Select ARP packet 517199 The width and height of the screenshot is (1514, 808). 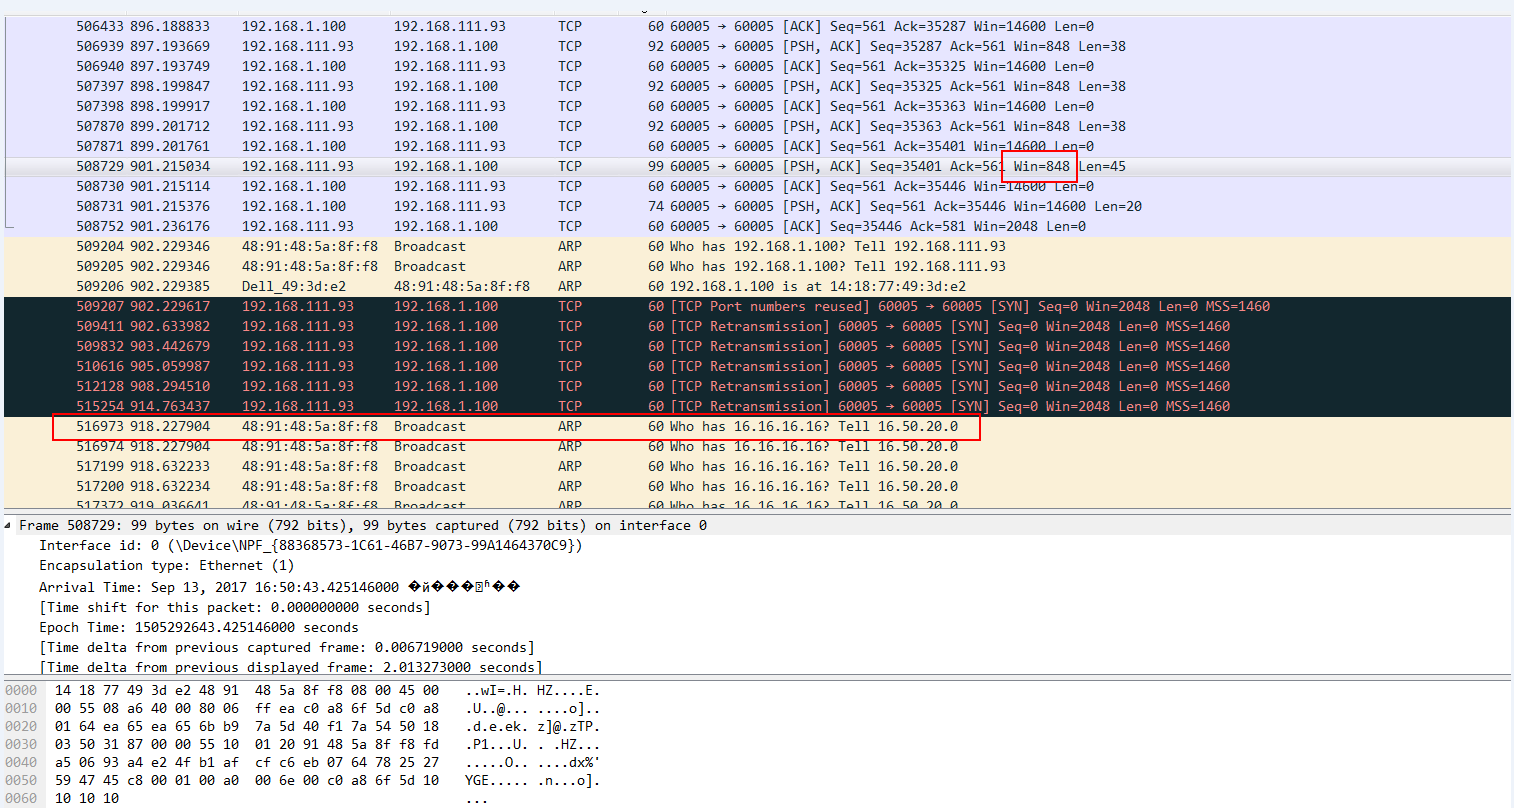click(757, 466)
